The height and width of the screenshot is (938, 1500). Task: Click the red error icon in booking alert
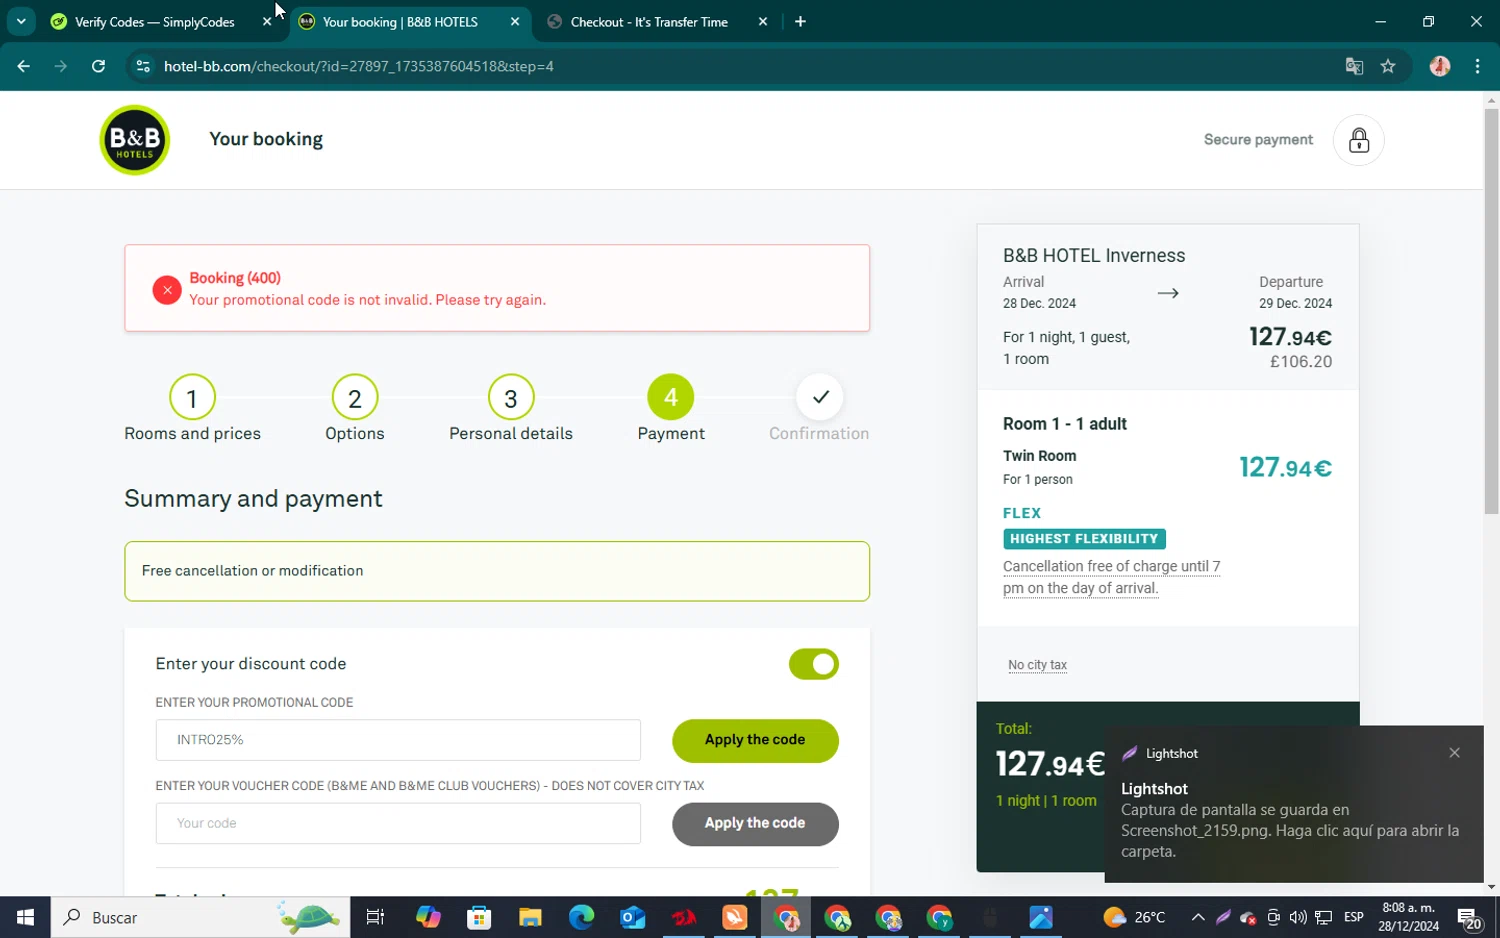167,290
